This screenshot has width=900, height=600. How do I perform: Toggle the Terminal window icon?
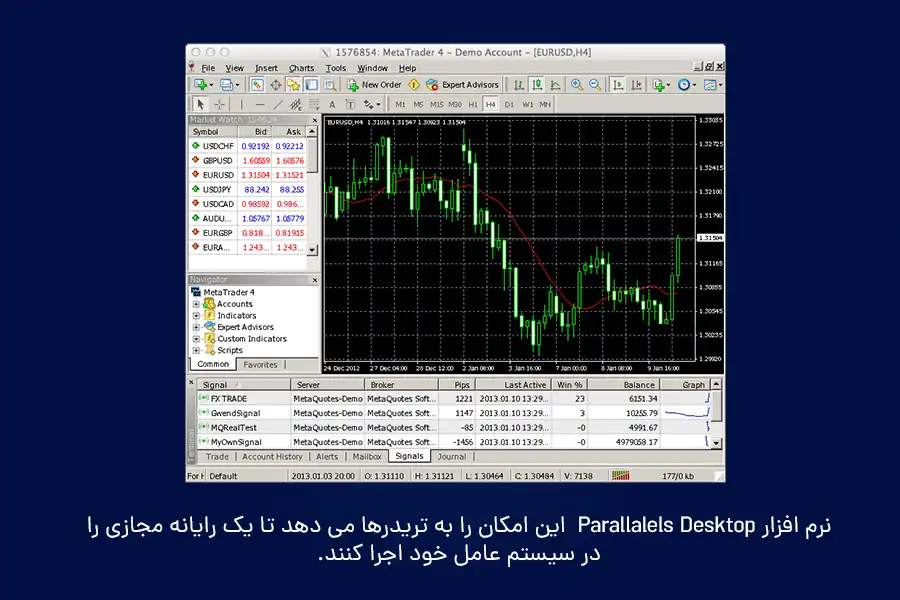point(312,85)
